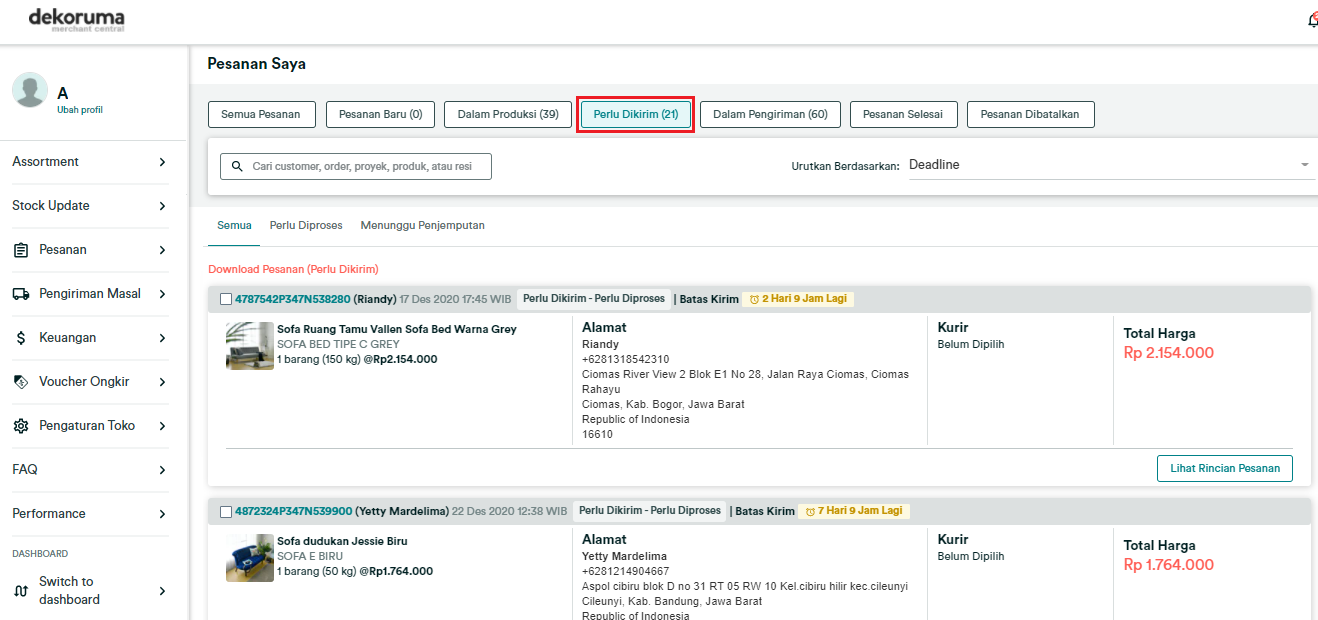Image resolution: width=1318 pixels, height=620 pixels.
Task: Click into the customer/order search field
Action: (x=356, y=166)
